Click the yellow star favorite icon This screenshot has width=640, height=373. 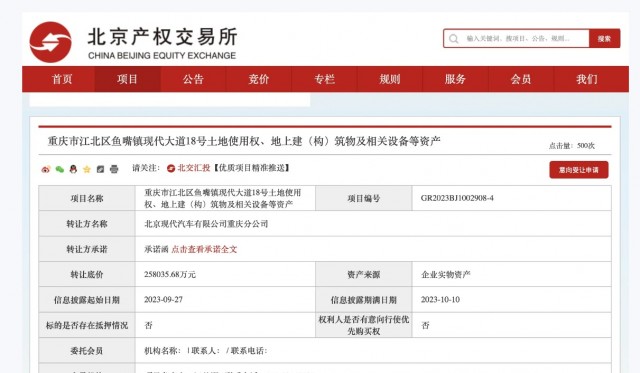tap(87, 169)
